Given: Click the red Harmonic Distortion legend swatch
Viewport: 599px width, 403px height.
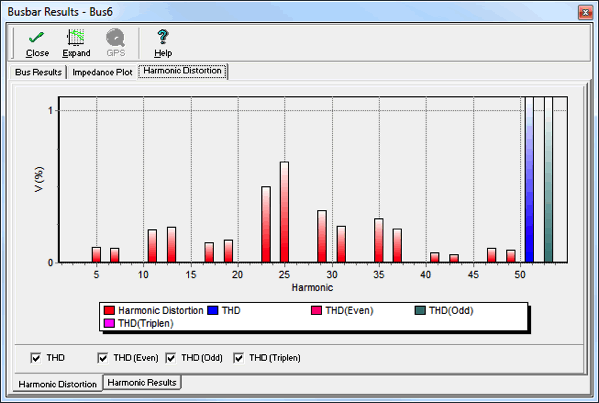Looking at the screenshot, I should point(109,311).
